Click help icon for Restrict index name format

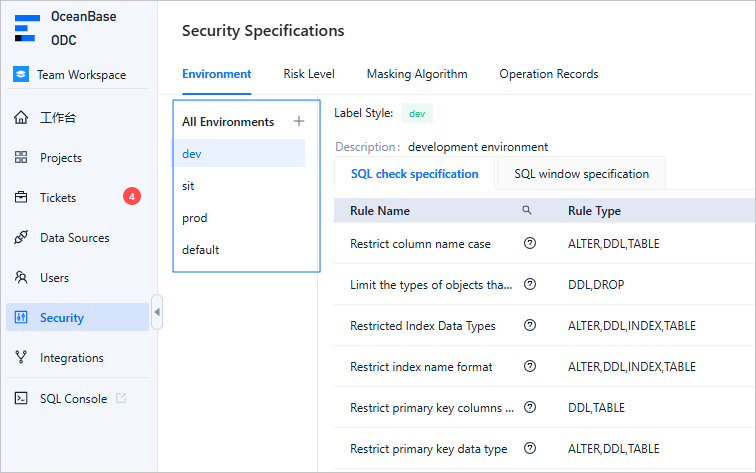[530, 366]
